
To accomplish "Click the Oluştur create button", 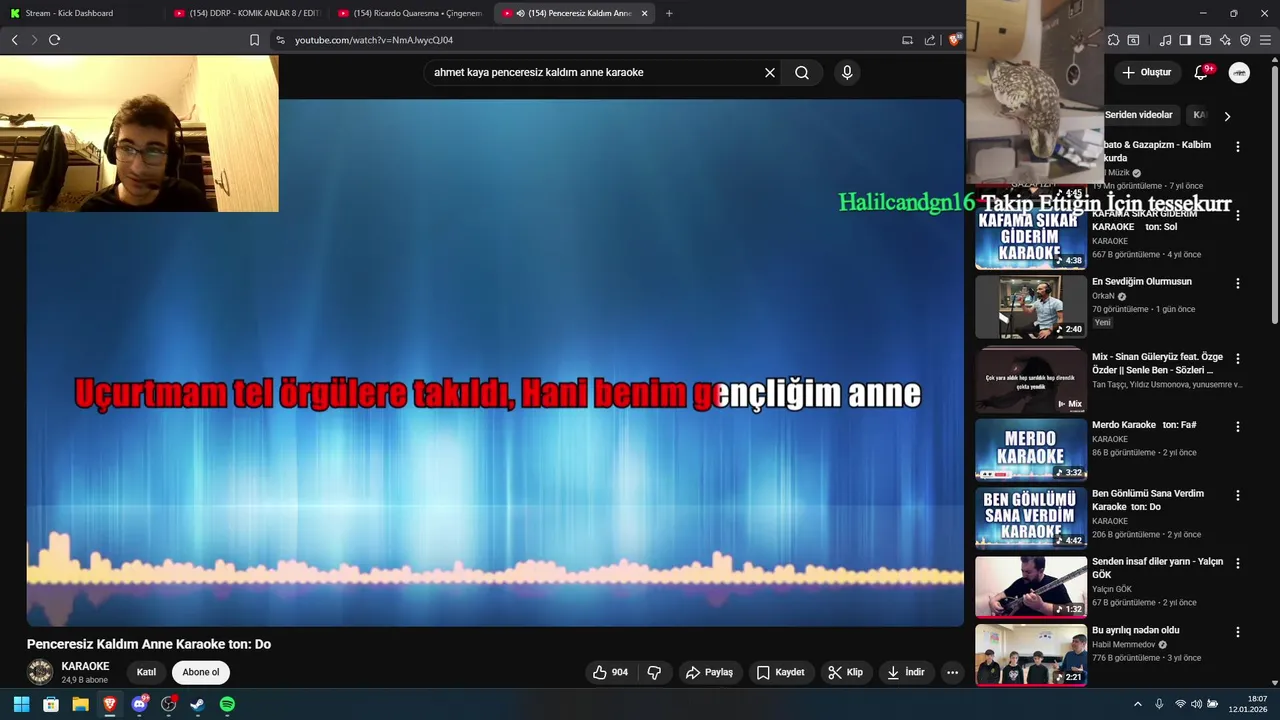I will 1146,72.
